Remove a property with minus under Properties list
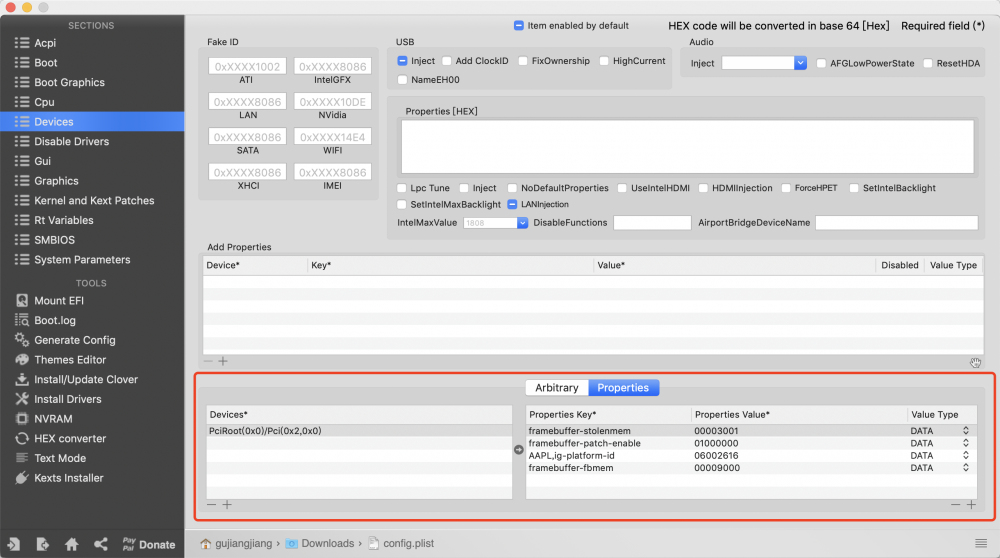 (955, 504)
